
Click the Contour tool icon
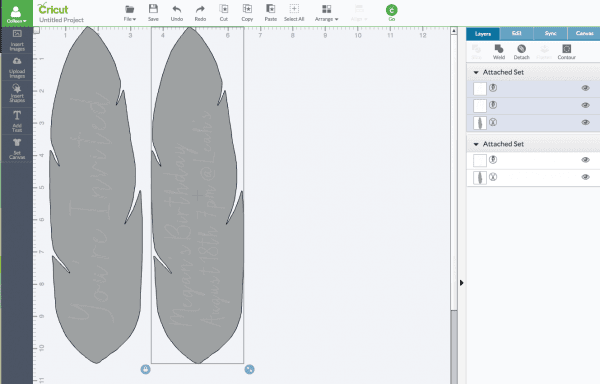[566, 49]
